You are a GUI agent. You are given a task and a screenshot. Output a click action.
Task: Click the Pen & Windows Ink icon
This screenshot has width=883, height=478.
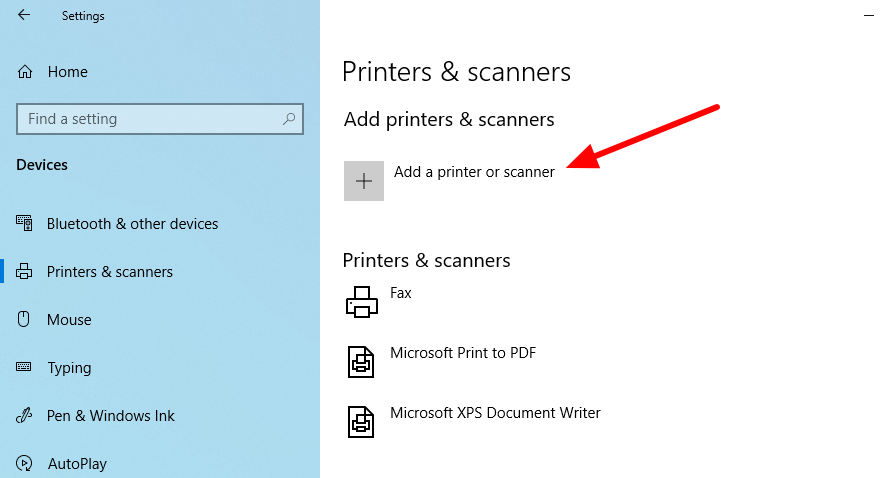[x=24, y=416]
